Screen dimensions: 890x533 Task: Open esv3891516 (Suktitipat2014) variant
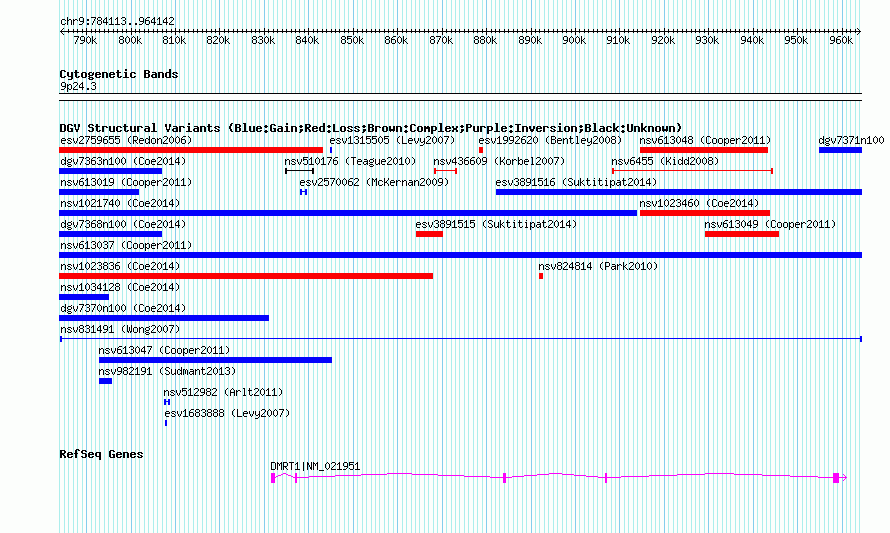pyautogui.click(x=576, y=182)
